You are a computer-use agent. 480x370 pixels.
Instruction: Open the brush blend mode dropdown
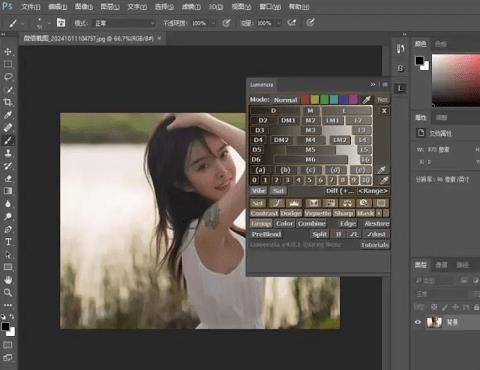[124, 23]
